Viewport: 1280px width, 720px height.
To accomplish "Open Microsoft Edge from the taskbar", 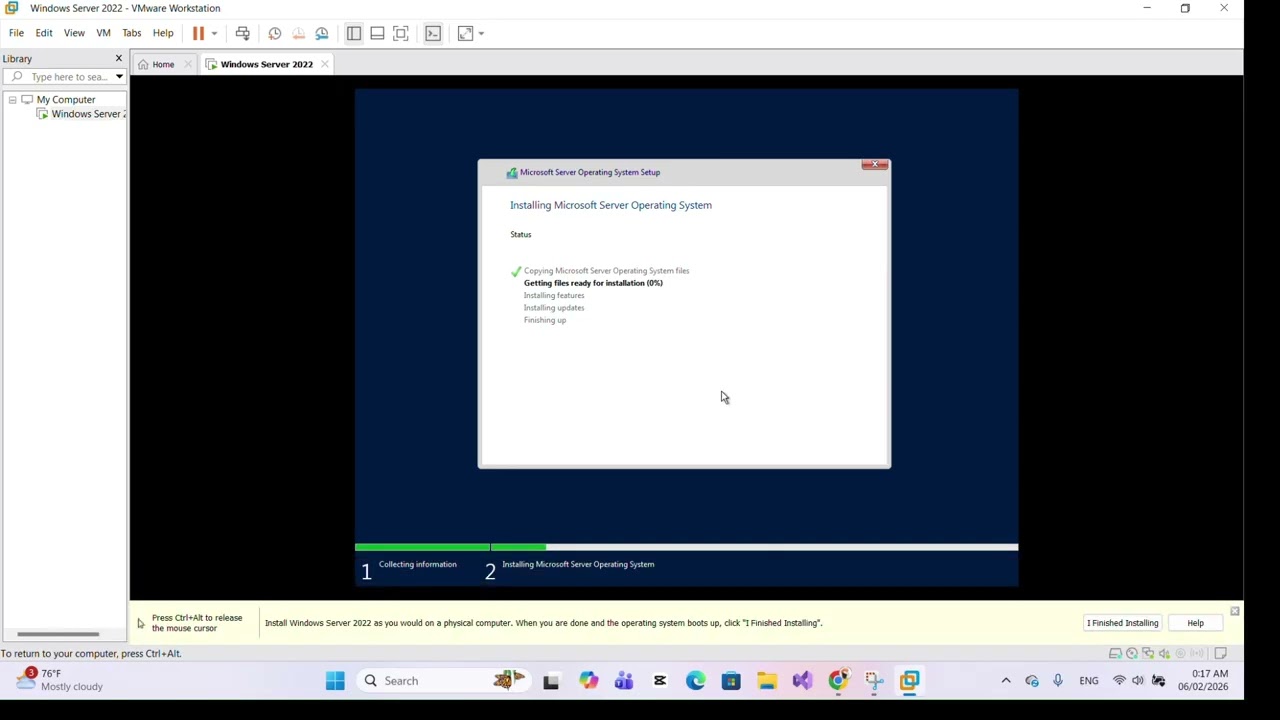I will click(x=695, y=681).
